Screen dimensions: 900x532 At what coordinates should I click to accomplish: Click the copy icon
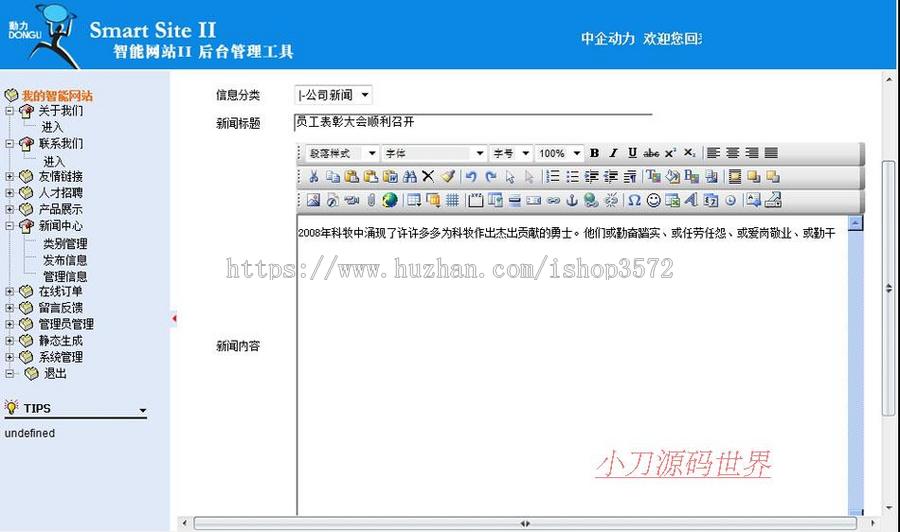332,177
